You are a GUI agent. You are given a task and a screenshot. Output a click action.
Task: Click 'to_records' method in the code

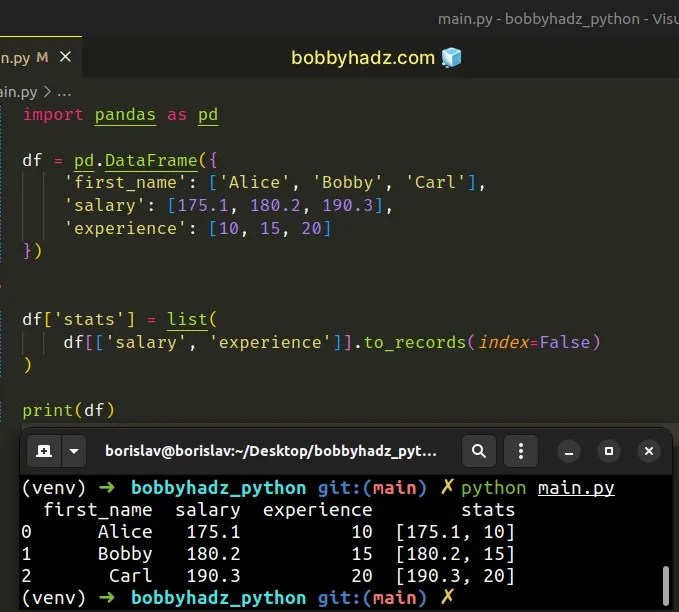click(414, 343)
